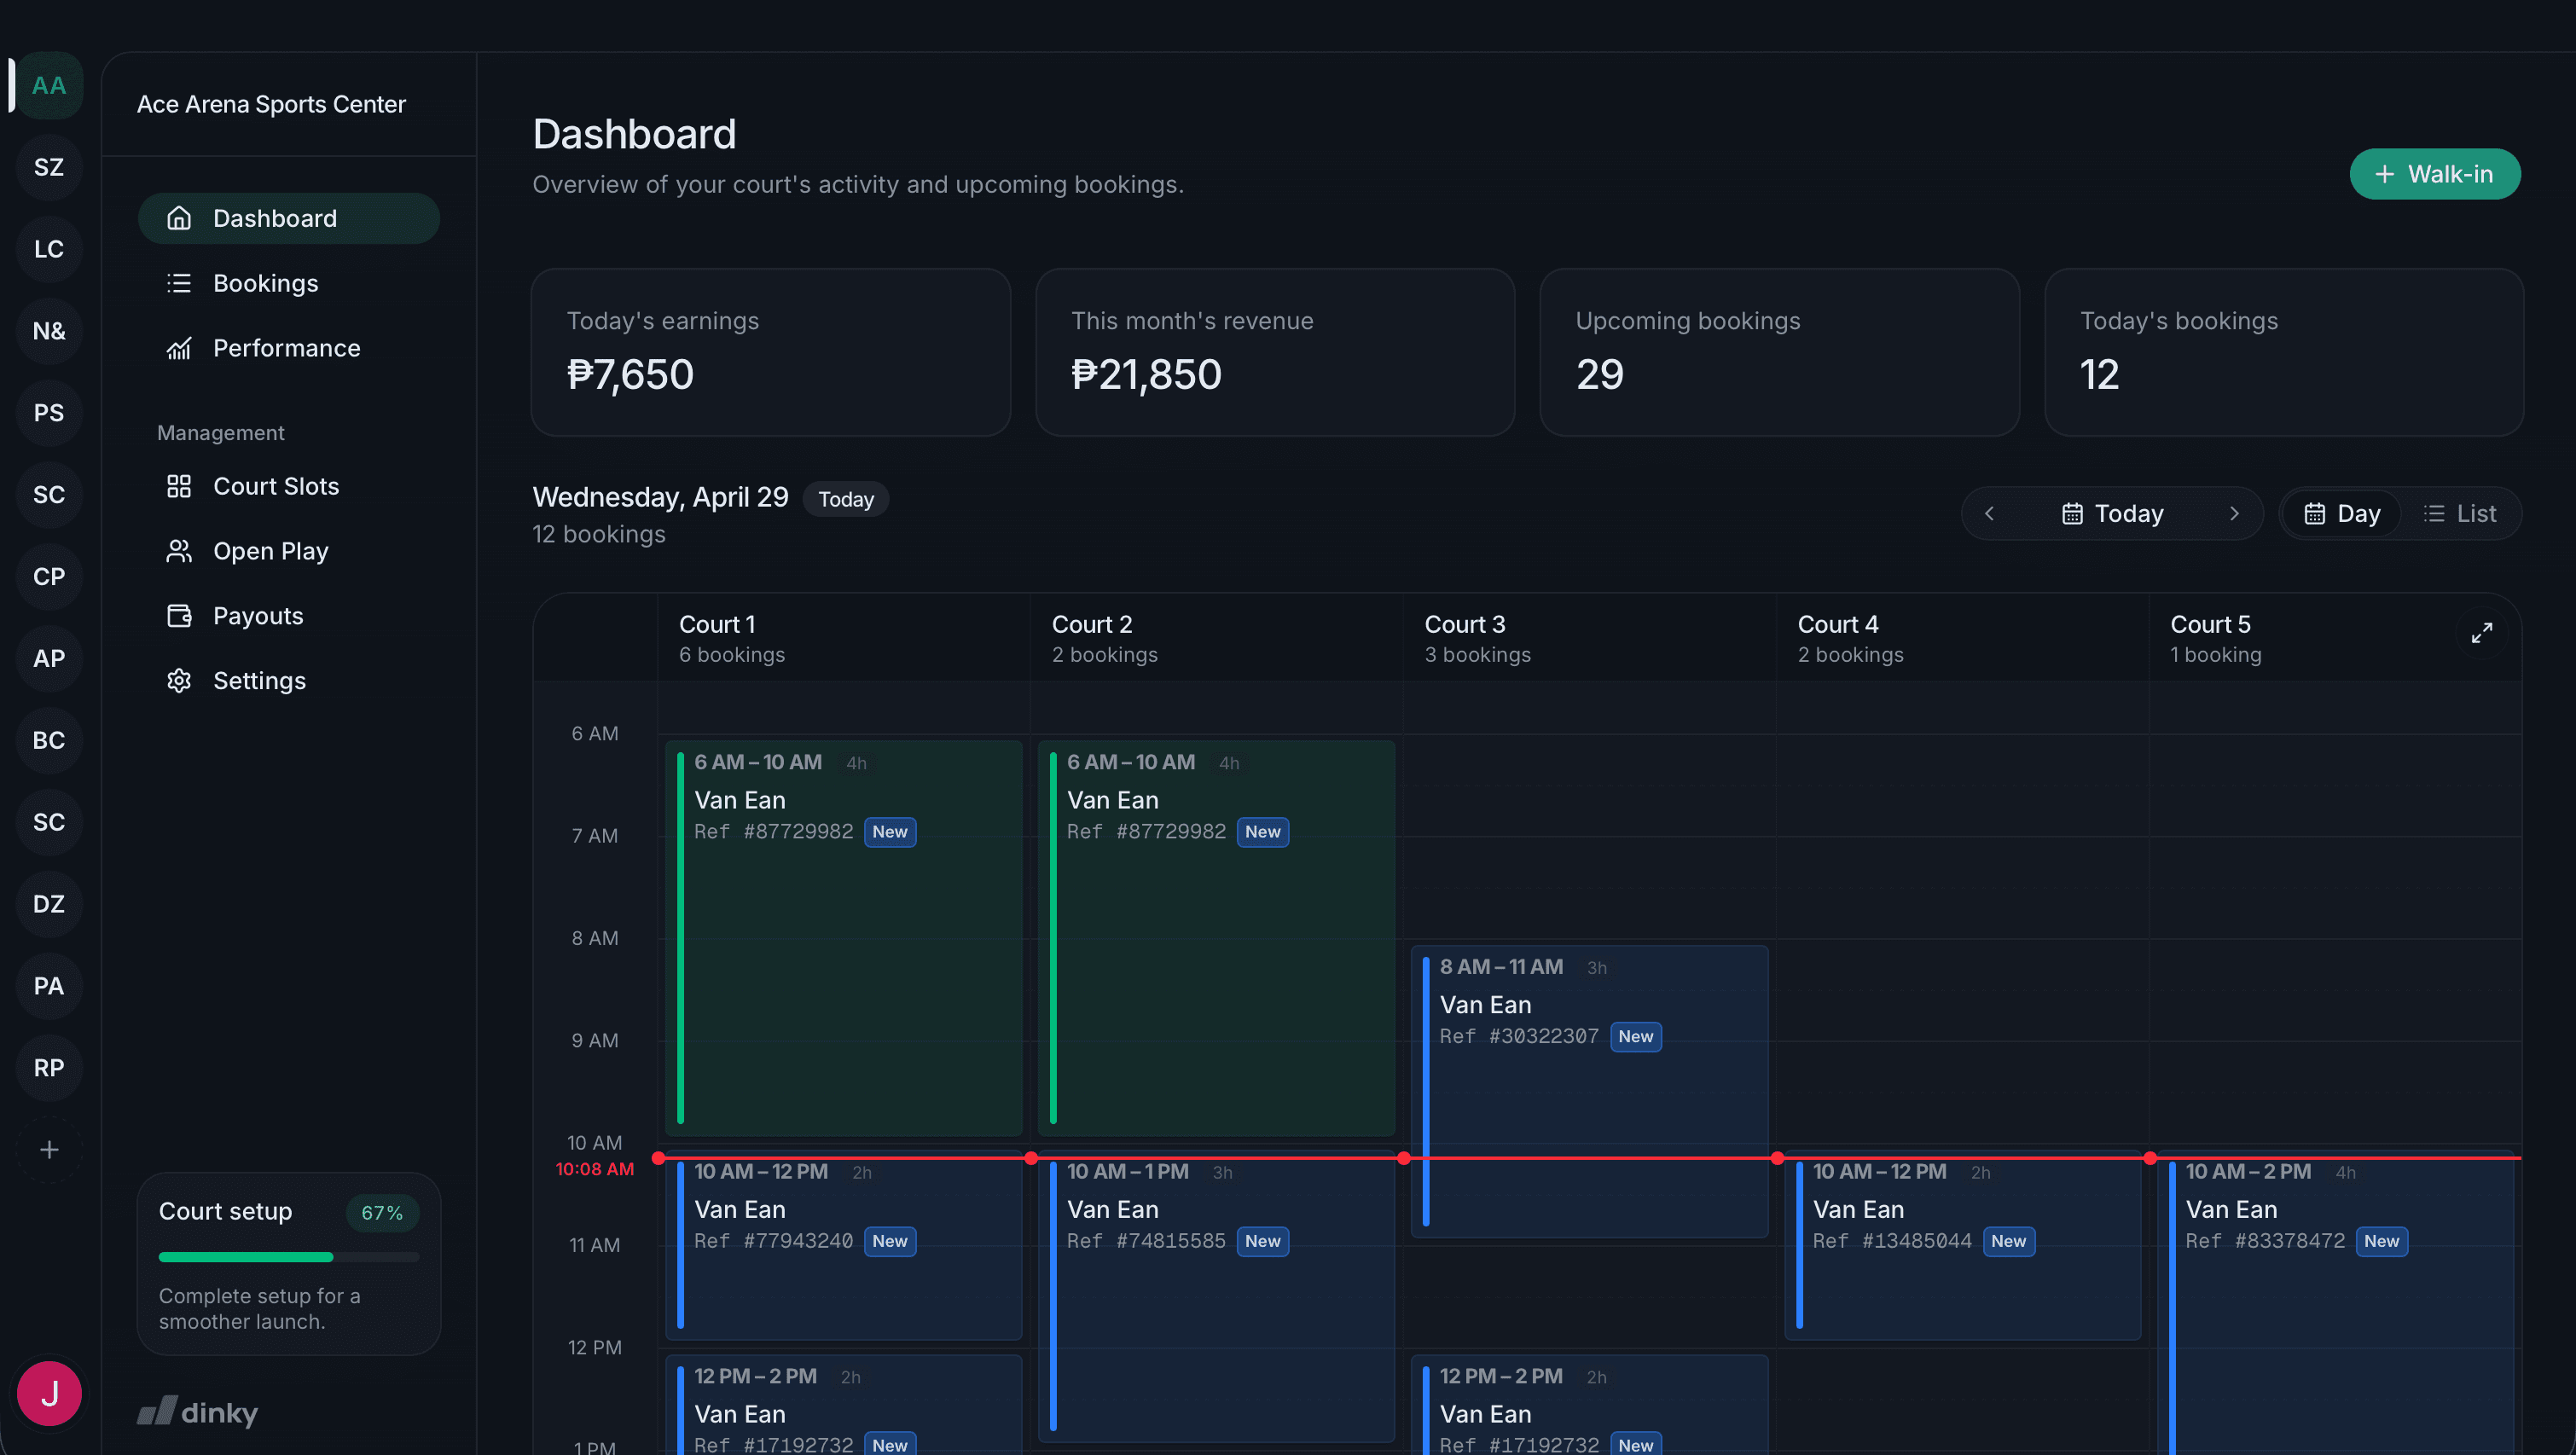Click the dinky logo
The width and height of the screenshot is (2576, 1455).
coord(197,1411)
